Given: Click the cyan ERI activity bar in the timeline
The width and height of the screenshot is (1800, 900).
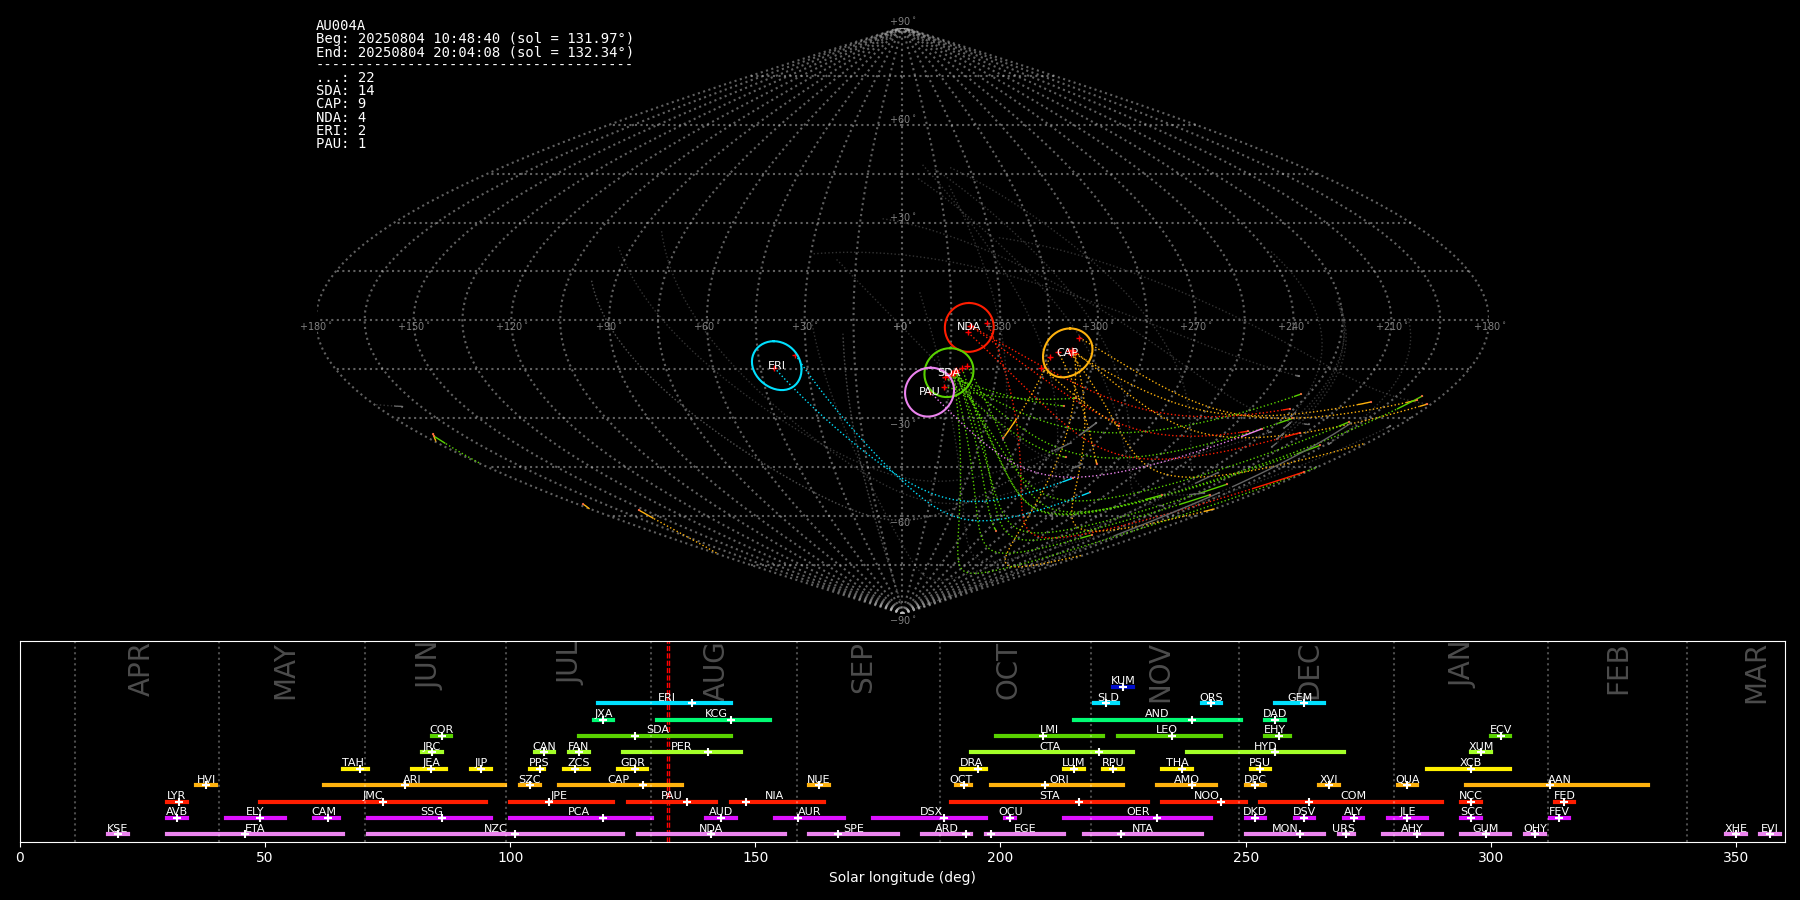Looking at the screenshot, I should pos(664,703).
